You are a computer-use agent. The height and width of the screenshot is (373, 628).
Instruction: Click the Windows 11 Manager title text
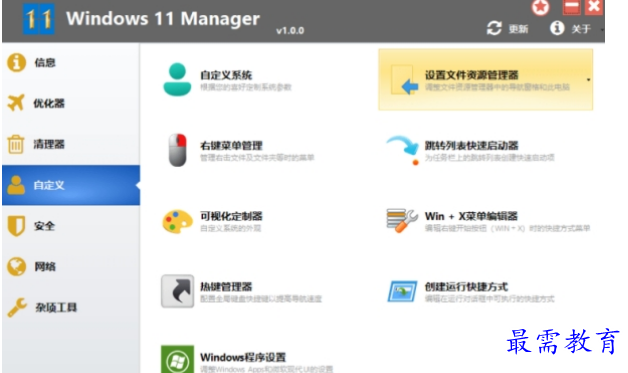click(x=163, y=19)
